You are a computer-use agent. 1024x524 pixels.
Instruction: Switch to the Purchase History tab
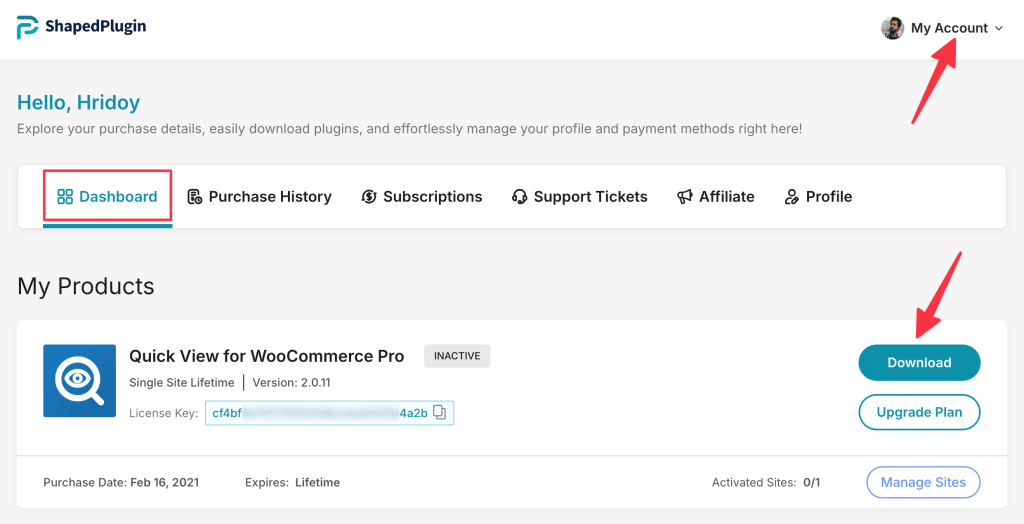tap(270, 197)
